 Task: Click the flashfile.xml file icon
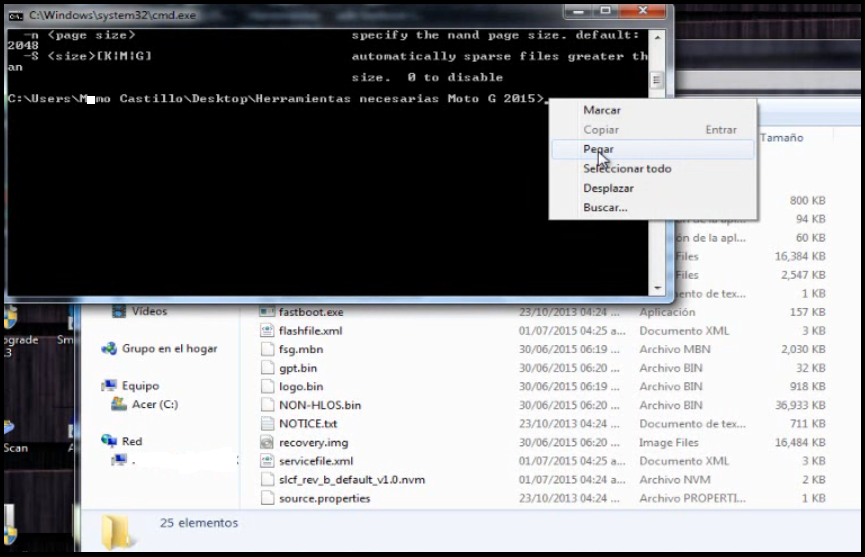(x=267, y=330)
